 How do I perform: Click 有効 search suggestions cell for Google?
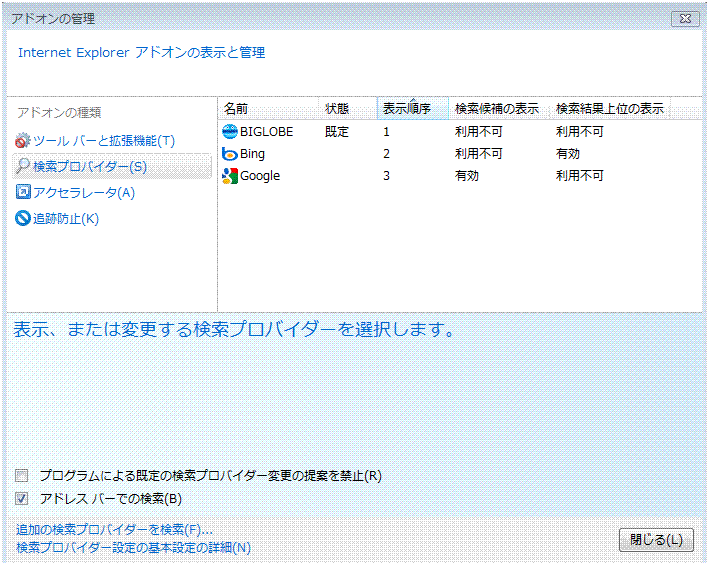pyautogui.click(x=467, y=176)
